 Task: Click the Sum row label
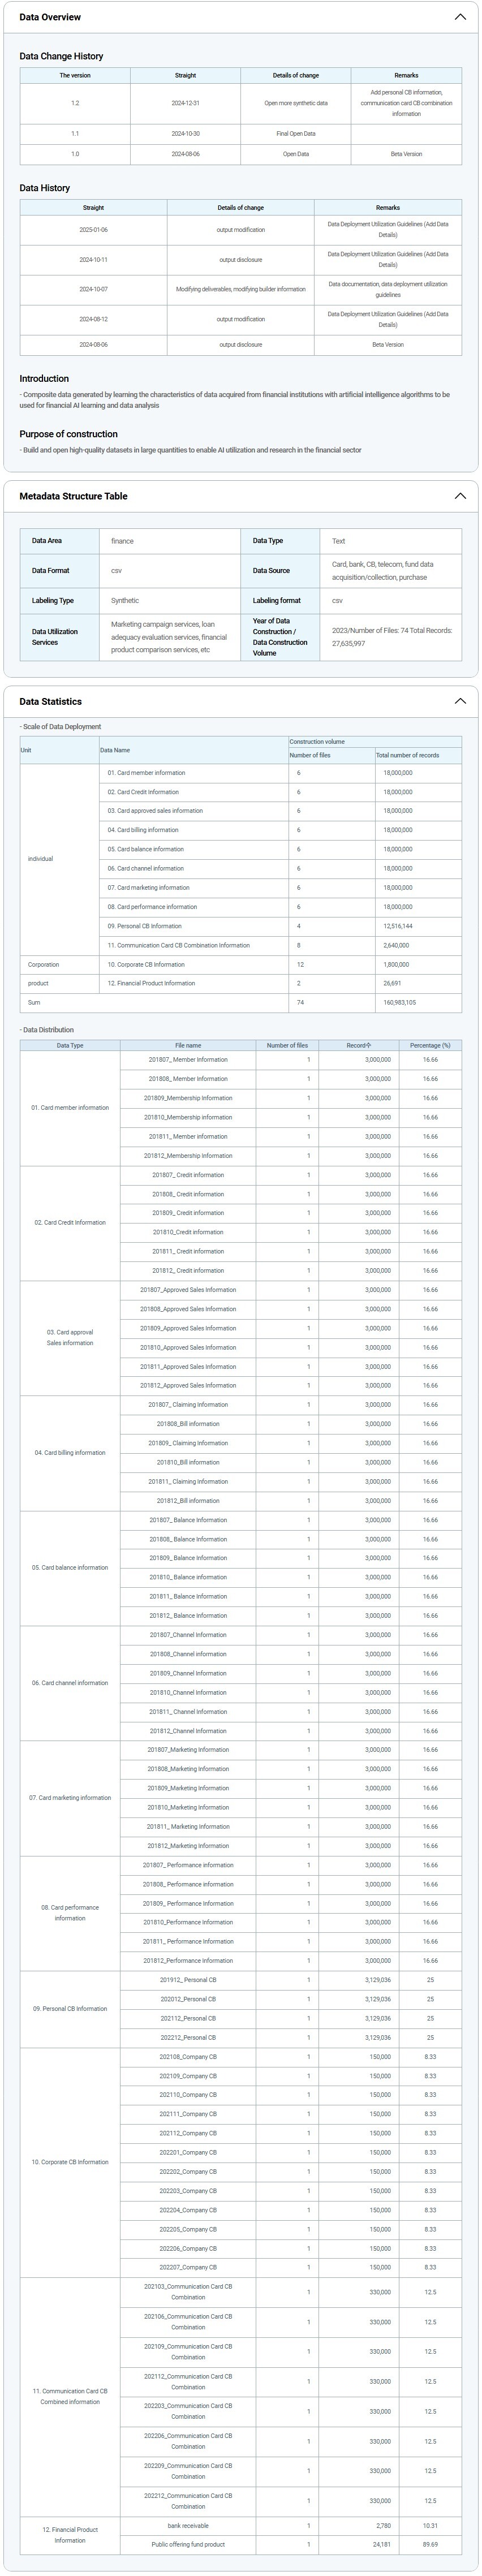coord(35,1002)
